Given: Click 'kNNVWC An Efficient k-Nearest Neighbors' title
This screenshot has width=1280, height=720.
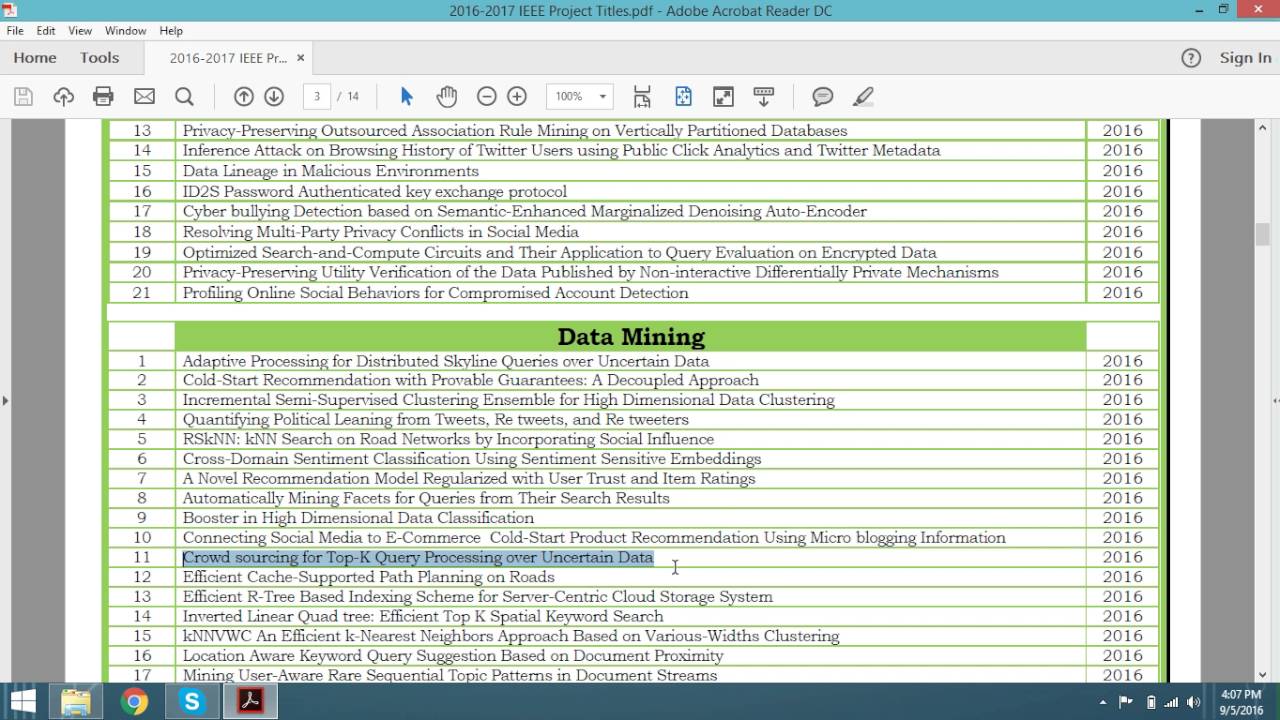Looking at the screenshot, I should pyautogui.click(x=510, y=636).
